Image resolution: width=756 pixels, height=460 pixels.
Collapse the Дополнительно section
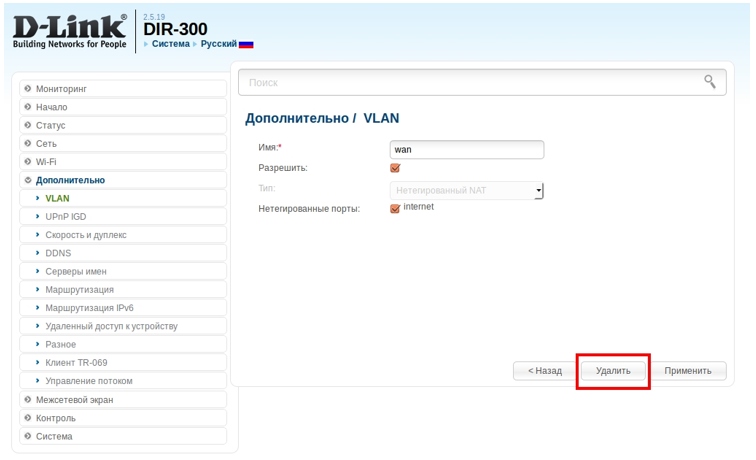point(69,180)
